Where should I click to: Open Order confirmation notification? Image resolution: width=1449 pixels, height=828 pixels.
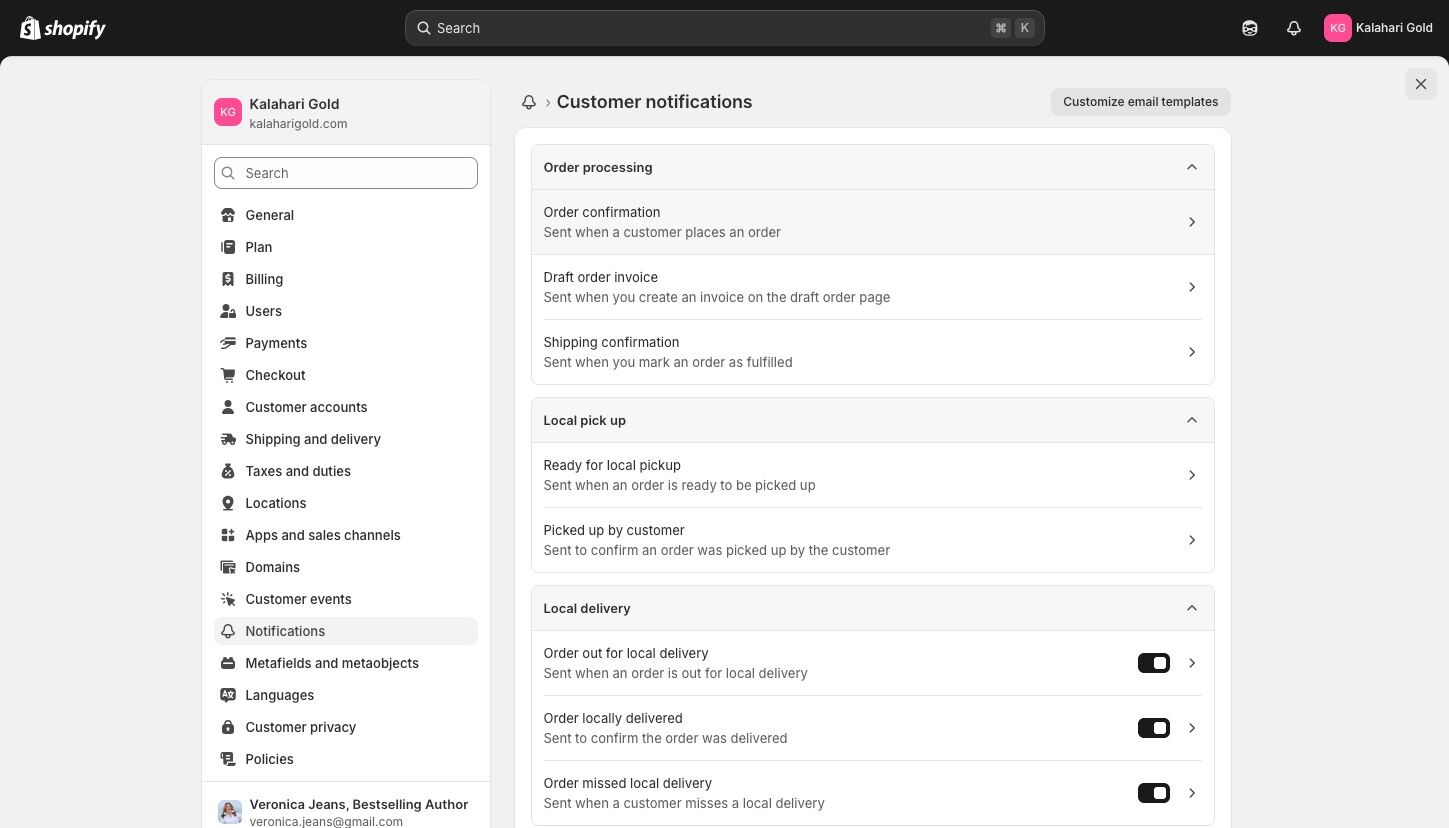click(872, 222)
